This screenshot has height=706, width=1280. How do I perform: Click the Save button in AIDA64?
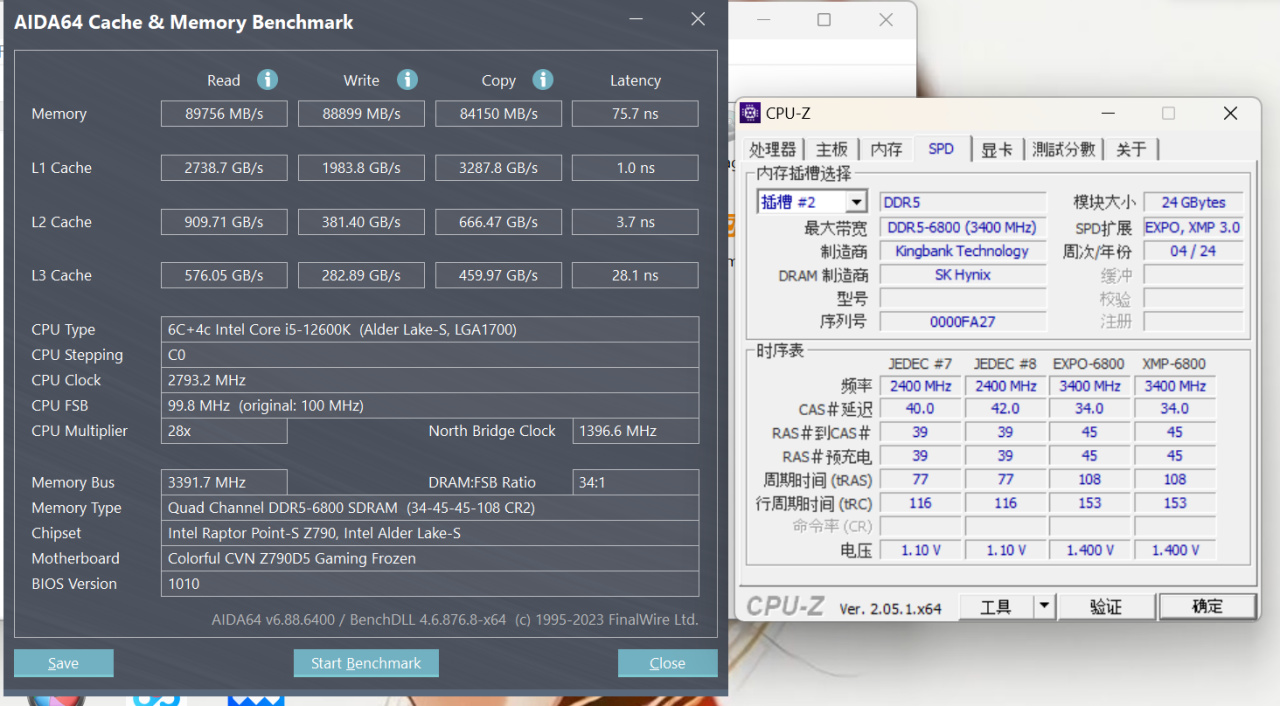pyautogui.click(x=63, y=663)
